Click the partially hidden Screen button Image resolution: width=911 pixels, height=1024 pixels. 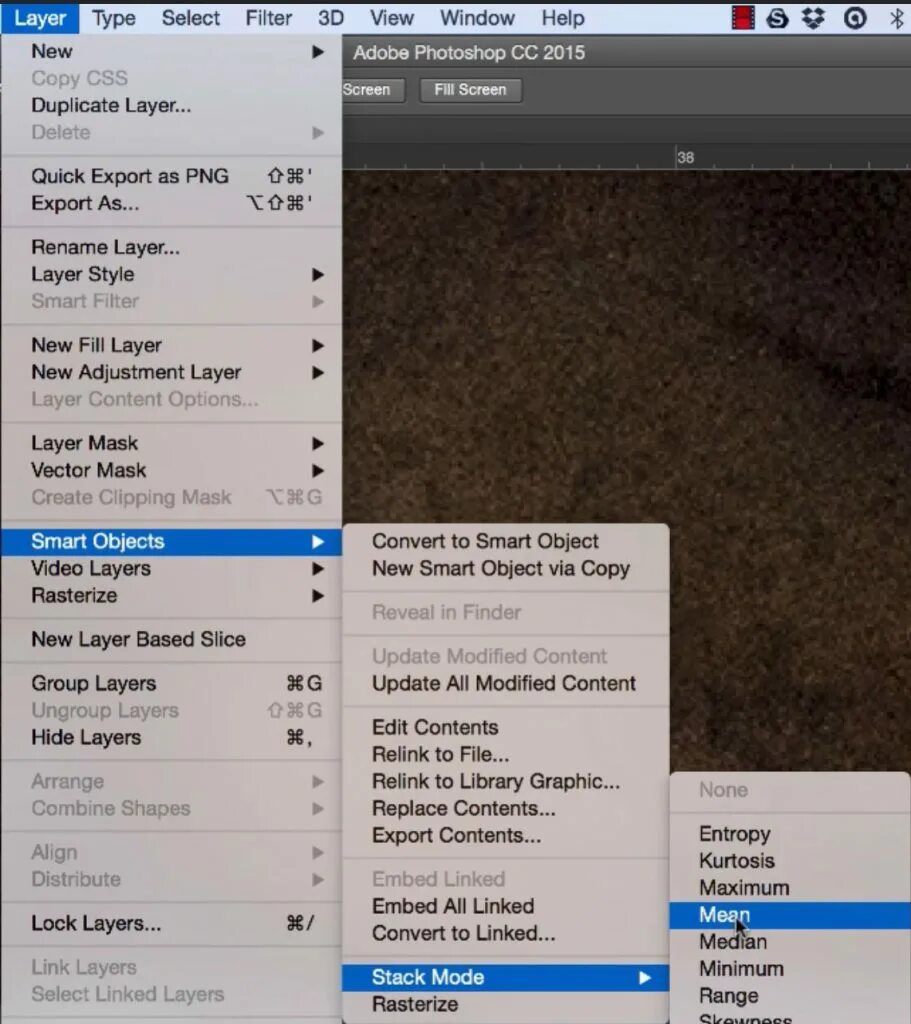point(373,89)
